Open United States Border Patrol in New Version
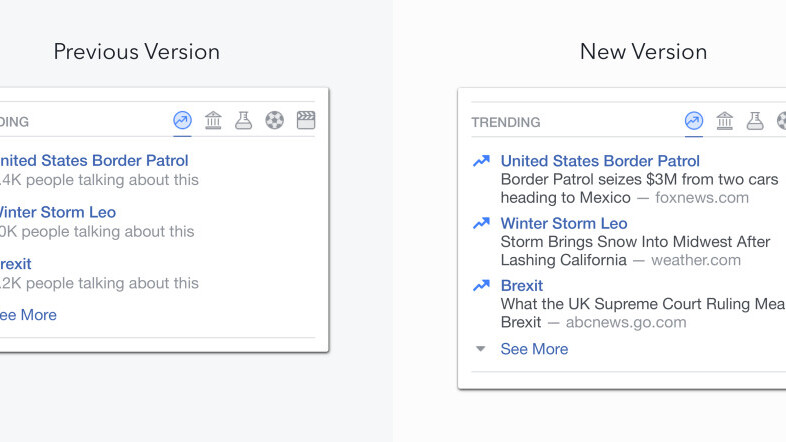Viewport: 786px width, 442px height. 600,161
